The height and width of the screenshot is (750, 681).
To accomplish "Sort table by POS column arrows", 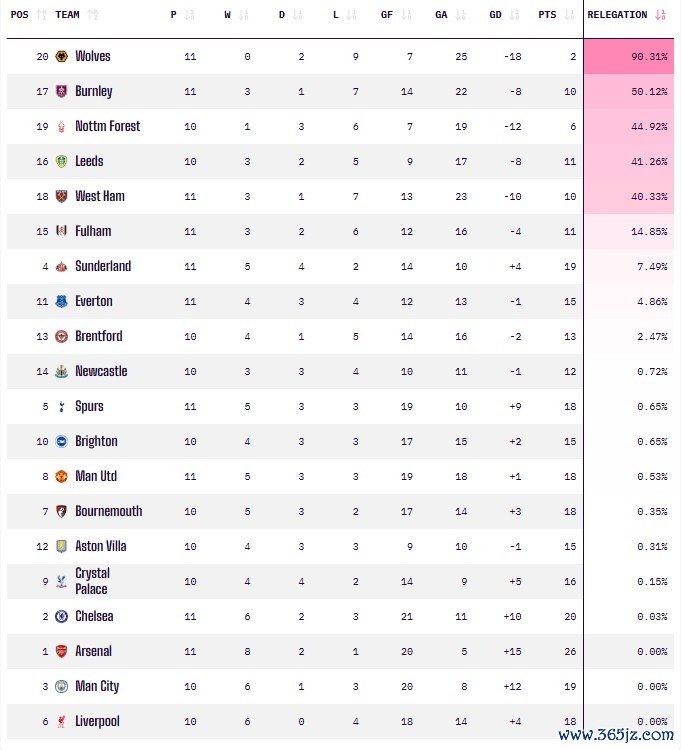I will click(x=41, y=15).
